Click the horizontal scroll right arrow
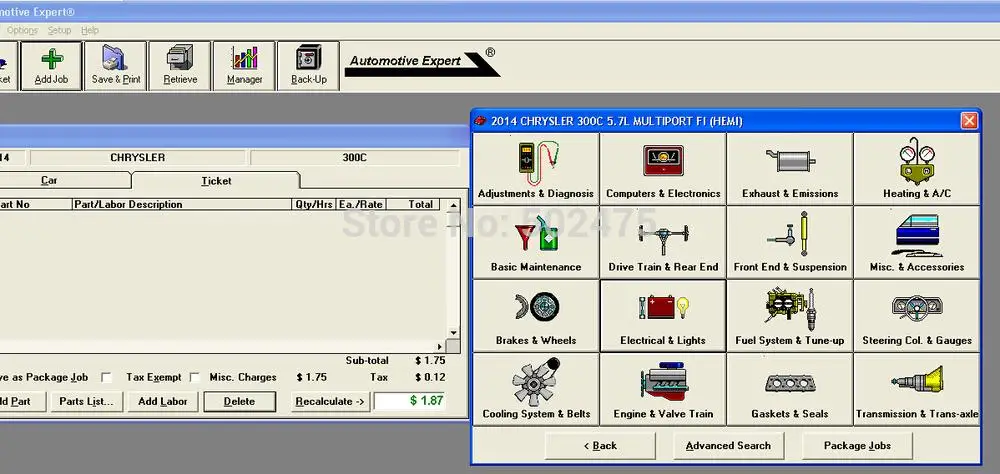1000x474 pixels. [439, 346]
